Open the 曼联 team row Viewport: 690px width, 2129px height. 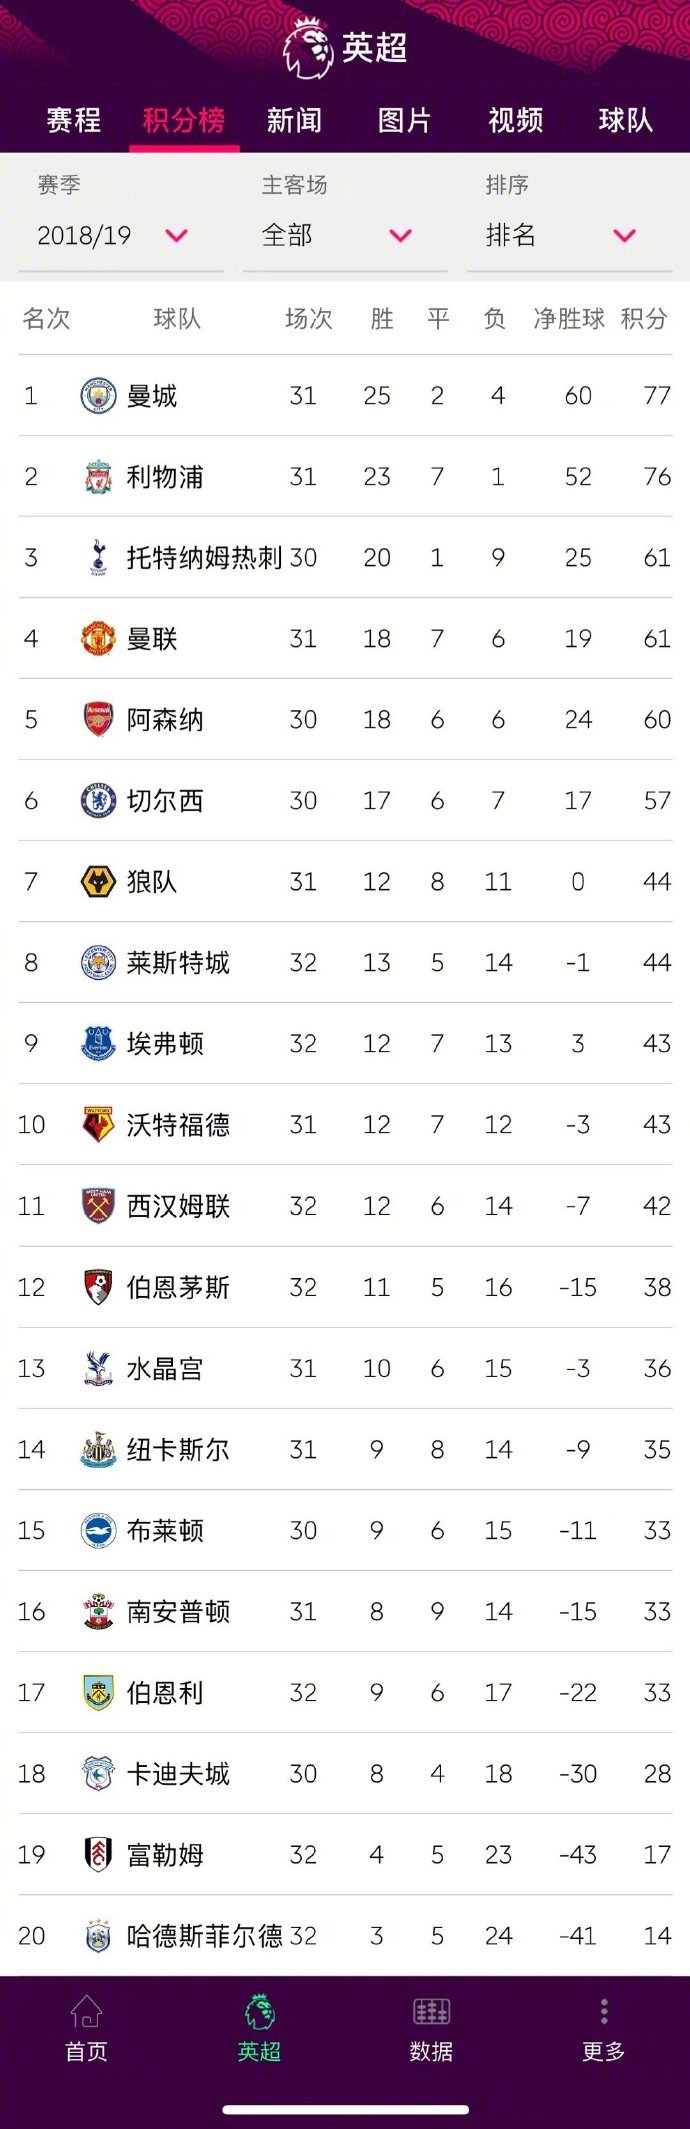point(345,638)
